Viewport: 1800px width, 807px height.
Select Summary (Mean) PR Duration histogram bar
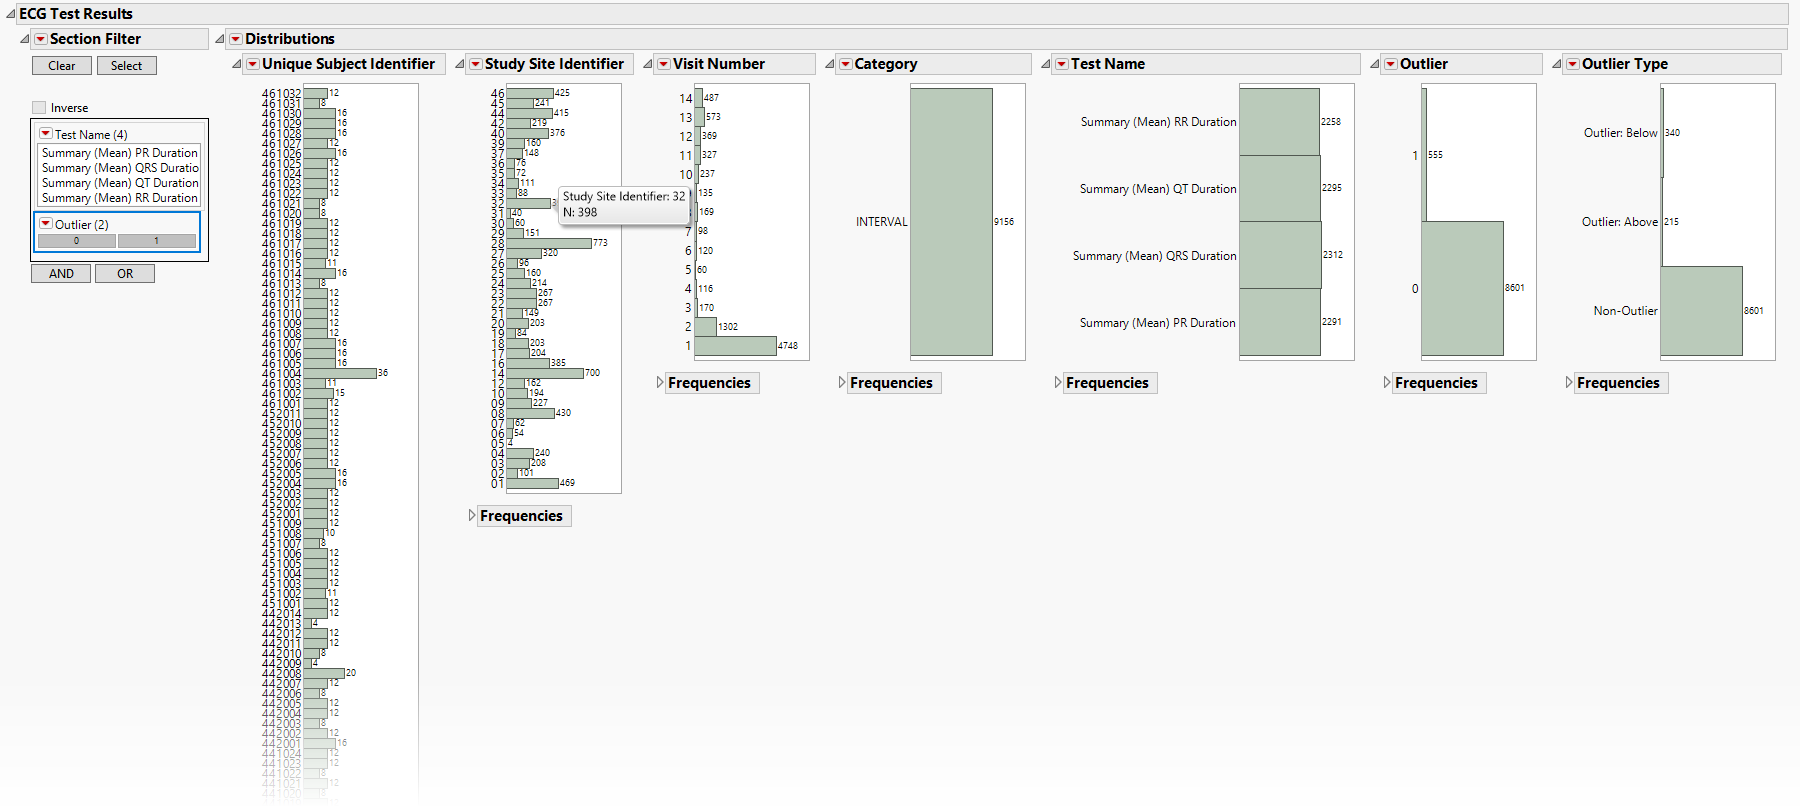point(1280,322)
